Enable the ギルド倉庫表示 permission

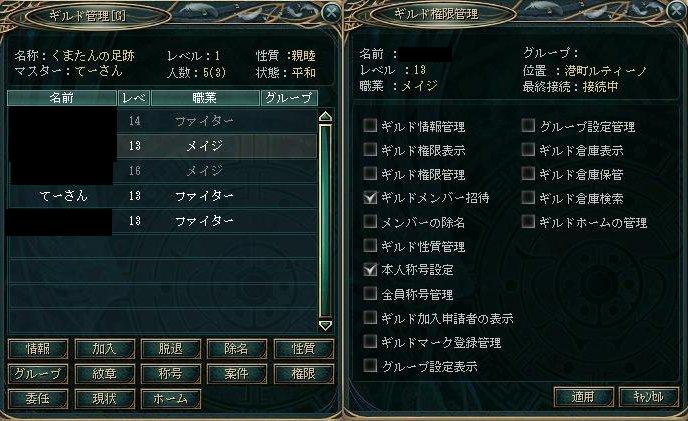pos(528,150)
